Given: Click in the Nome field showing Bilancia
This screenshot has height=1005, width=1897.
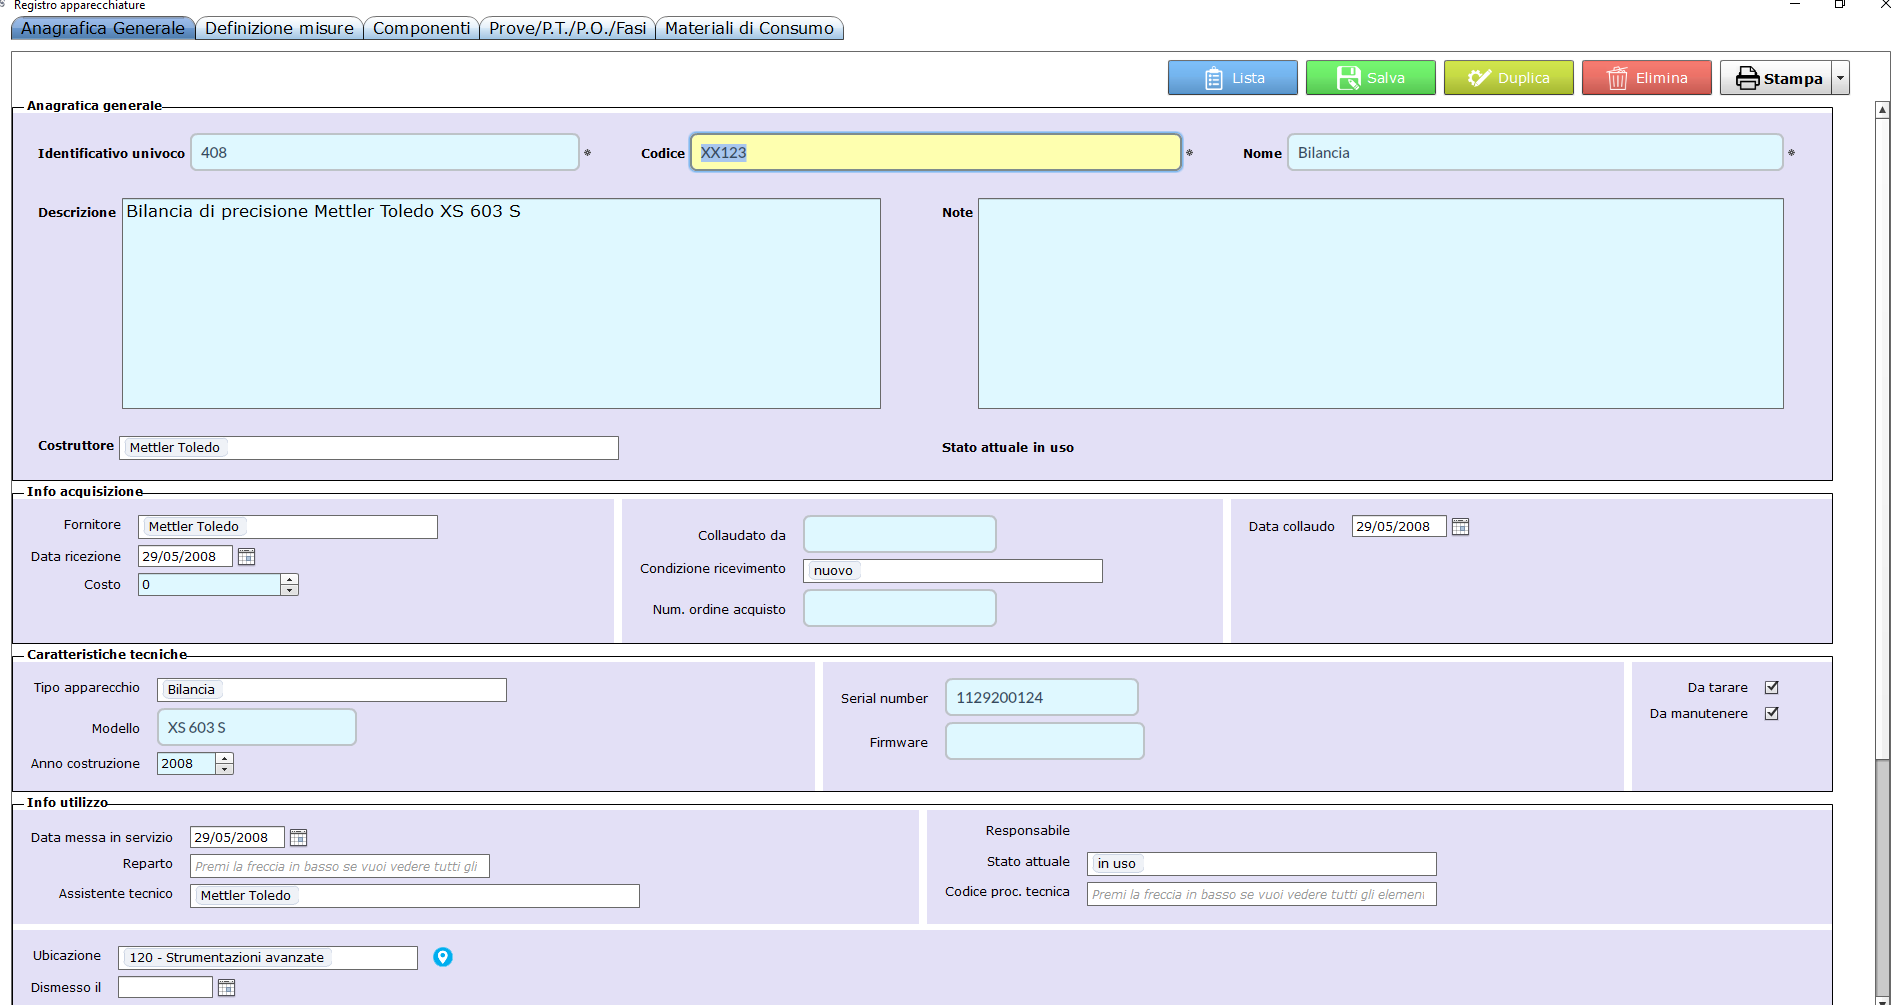Looking at the screenshot, I should point(1535,152).
